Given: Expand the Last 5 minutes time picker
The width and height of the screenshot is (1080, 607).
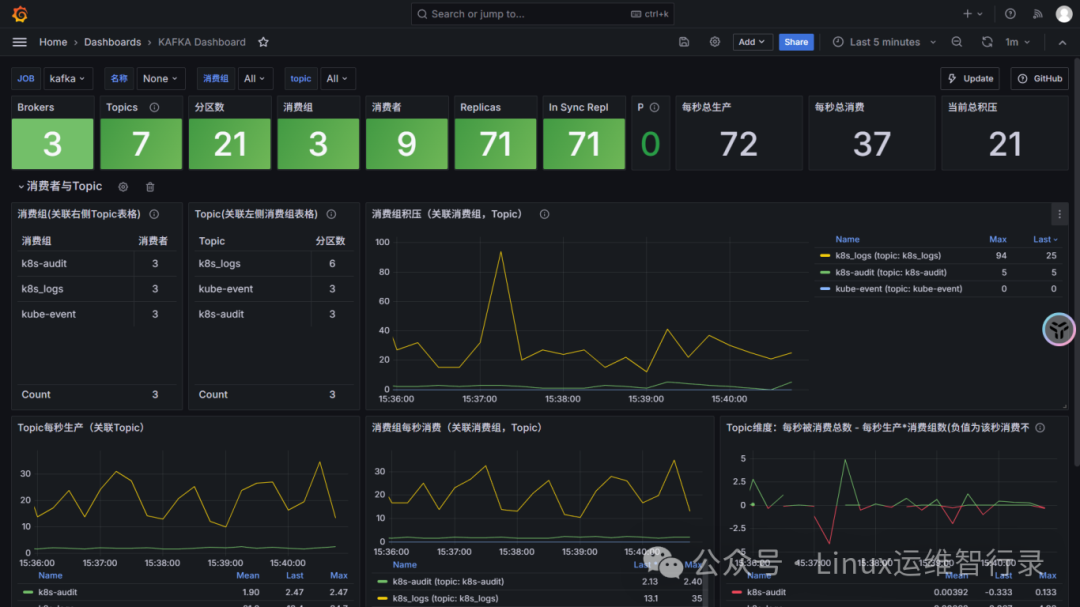Looking at the screenshot, I should pyautogui.click(x=885, y=42).
